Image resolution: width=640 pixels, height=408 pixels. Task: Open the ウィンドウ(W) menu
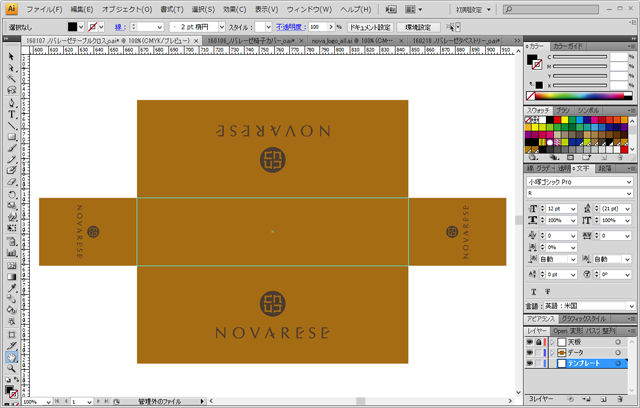[309, 9]
